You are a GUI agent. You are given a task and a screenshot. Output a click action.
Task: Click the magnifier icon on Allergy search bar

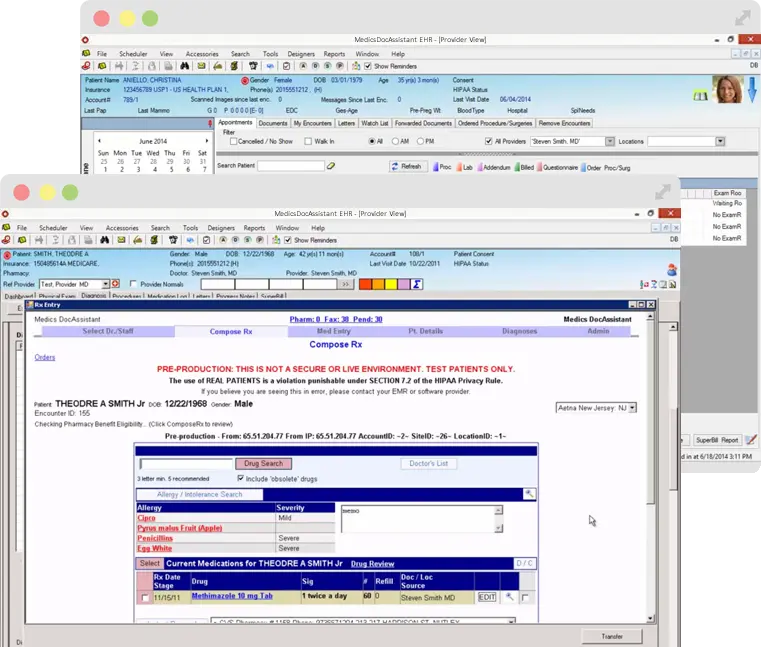click(529, 494)
